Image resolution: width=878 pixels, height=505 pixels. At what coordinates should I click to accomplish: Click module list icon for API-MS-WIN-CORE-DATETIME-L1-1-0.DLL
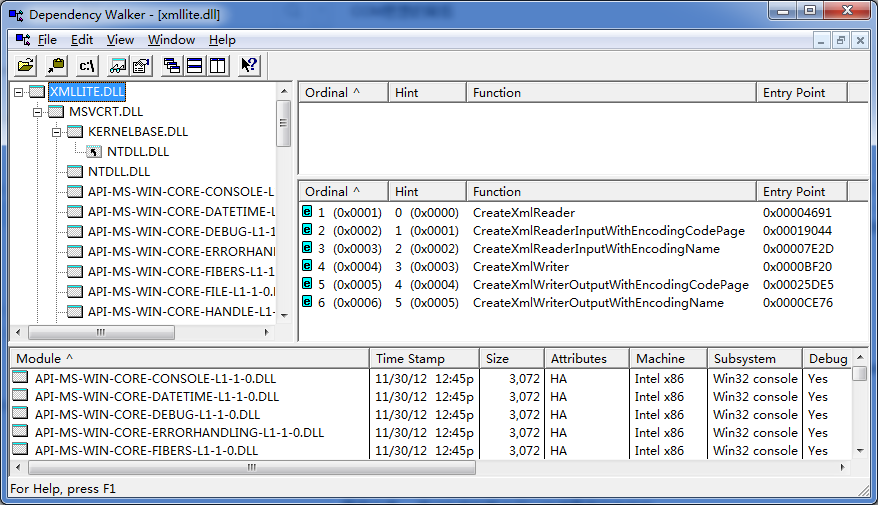coord(20,395)
